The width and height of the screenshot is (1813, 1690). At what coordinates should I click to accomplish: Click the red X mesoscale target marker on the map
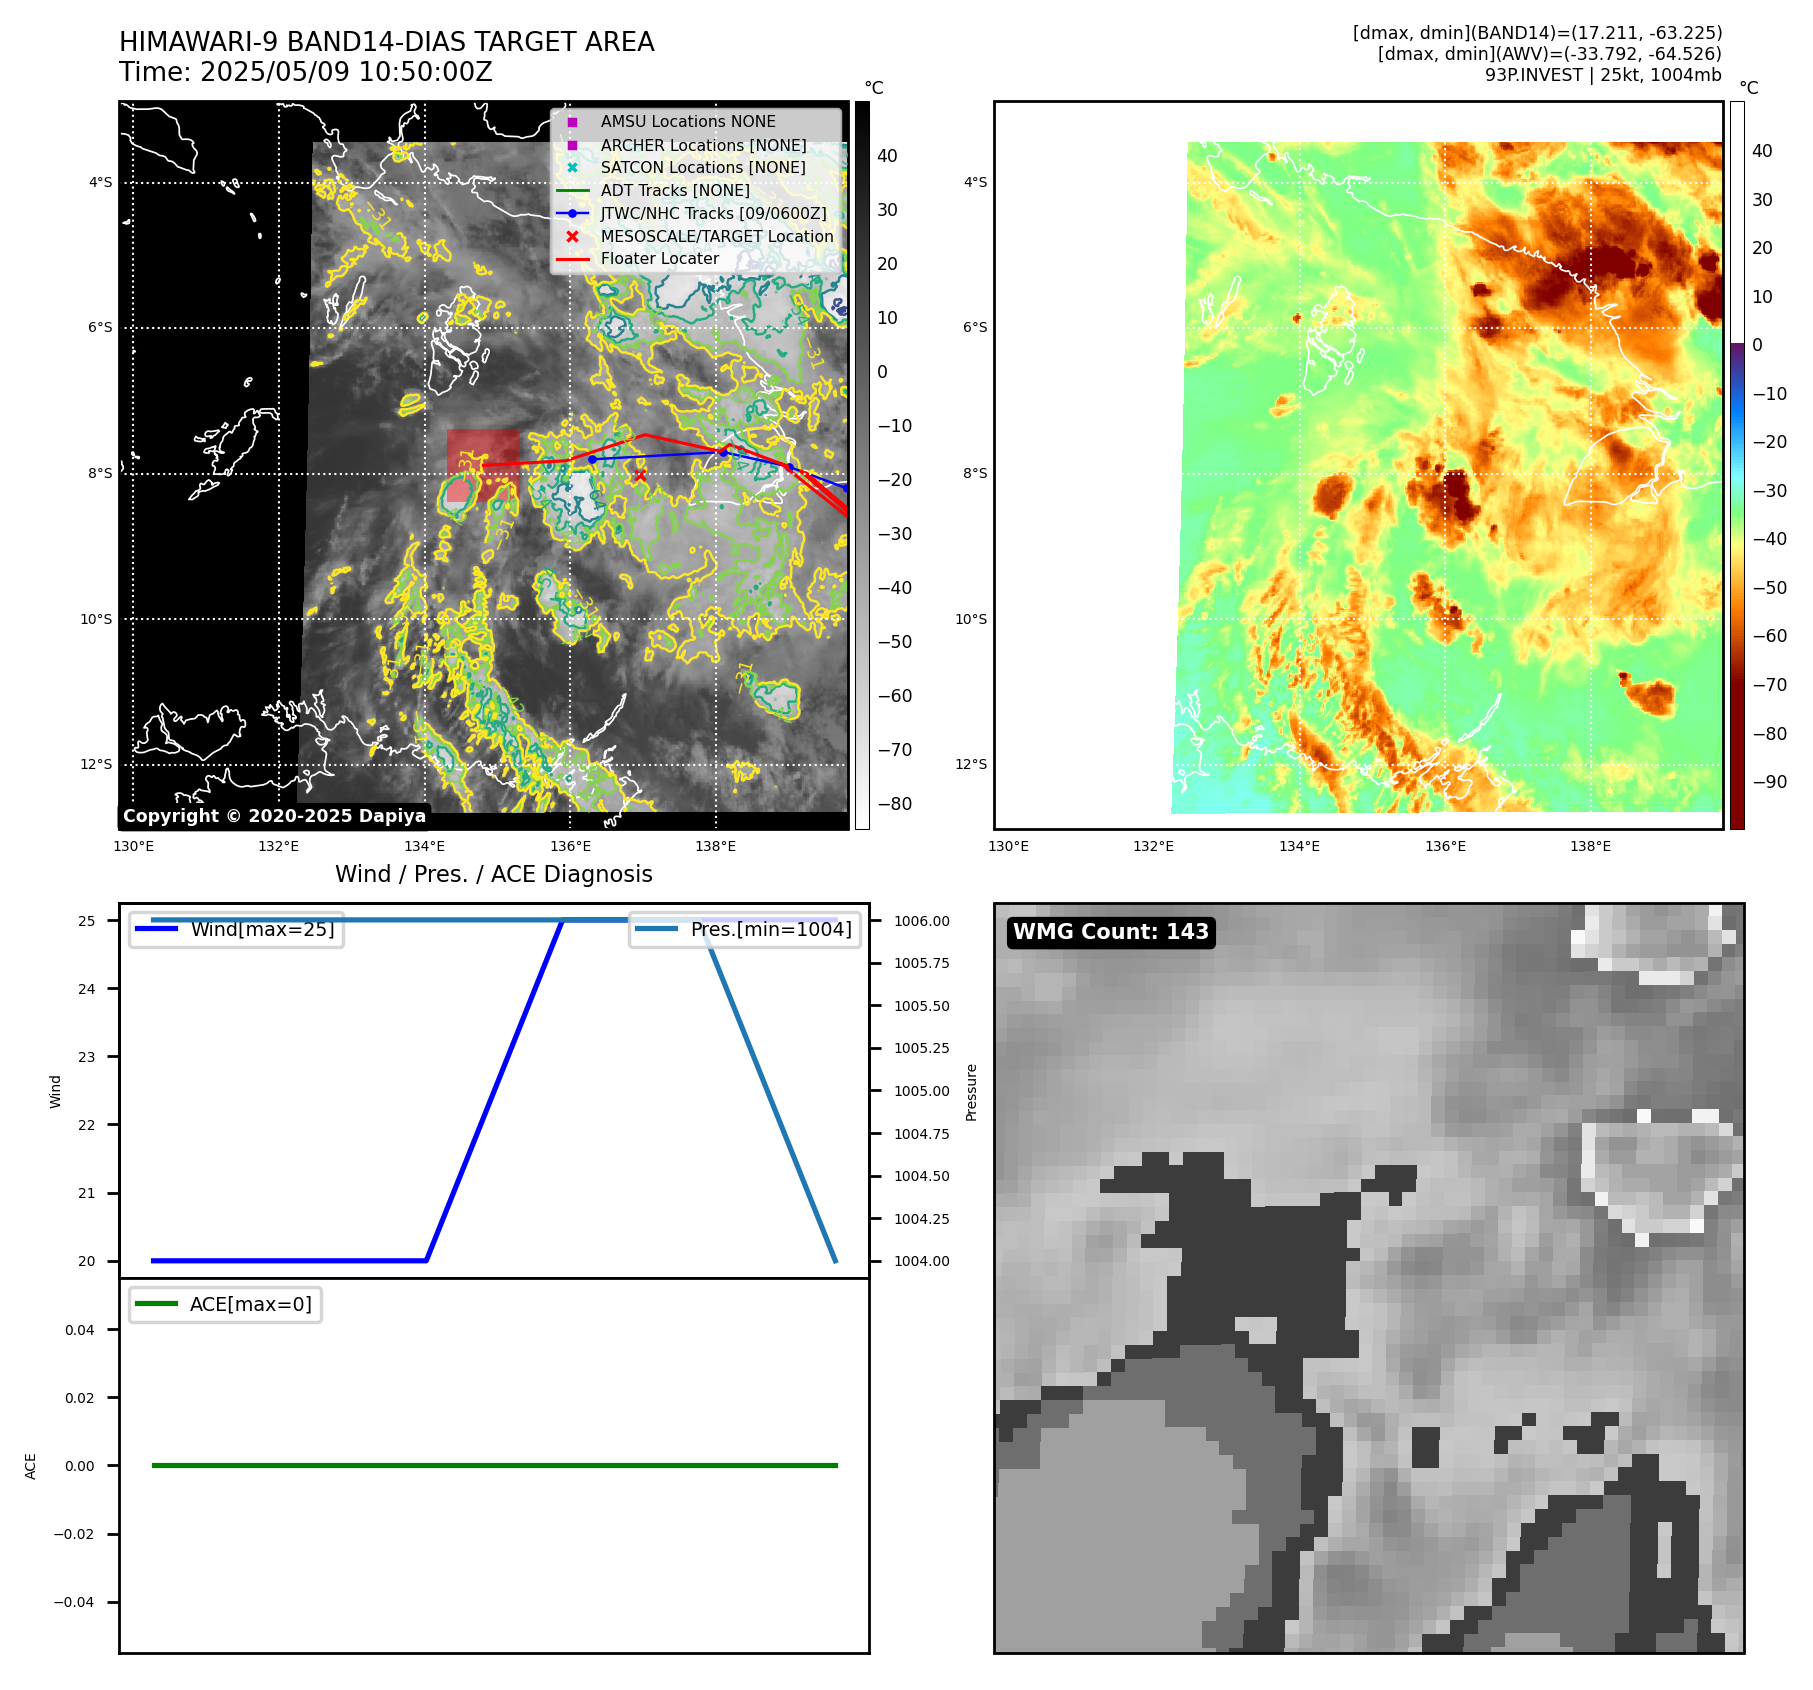640,476
